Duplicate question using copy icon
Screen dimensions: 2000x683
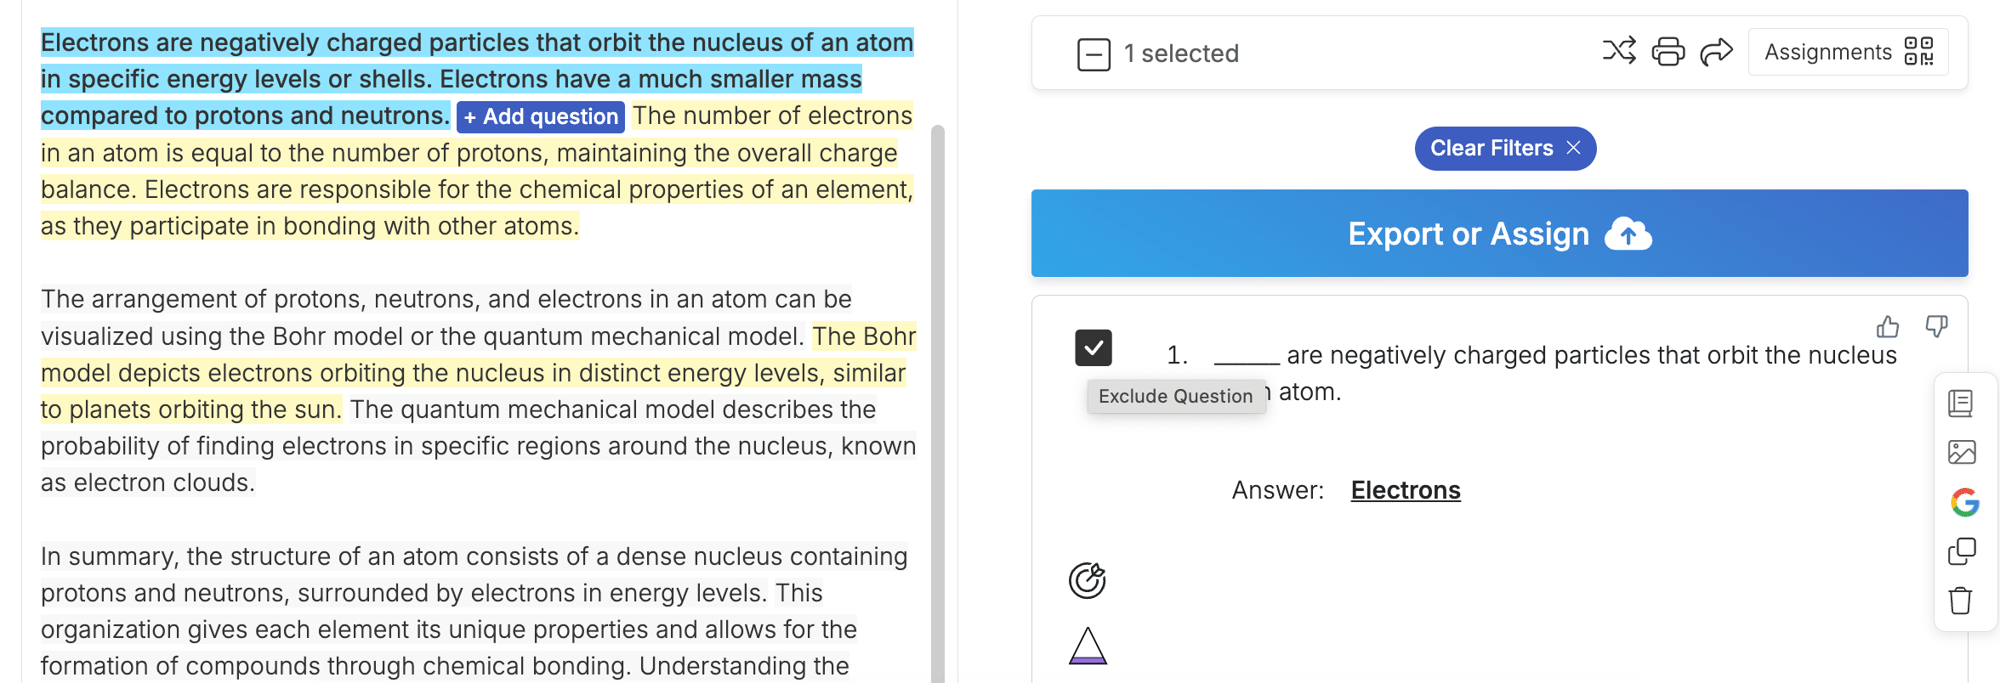(1962, 551)
